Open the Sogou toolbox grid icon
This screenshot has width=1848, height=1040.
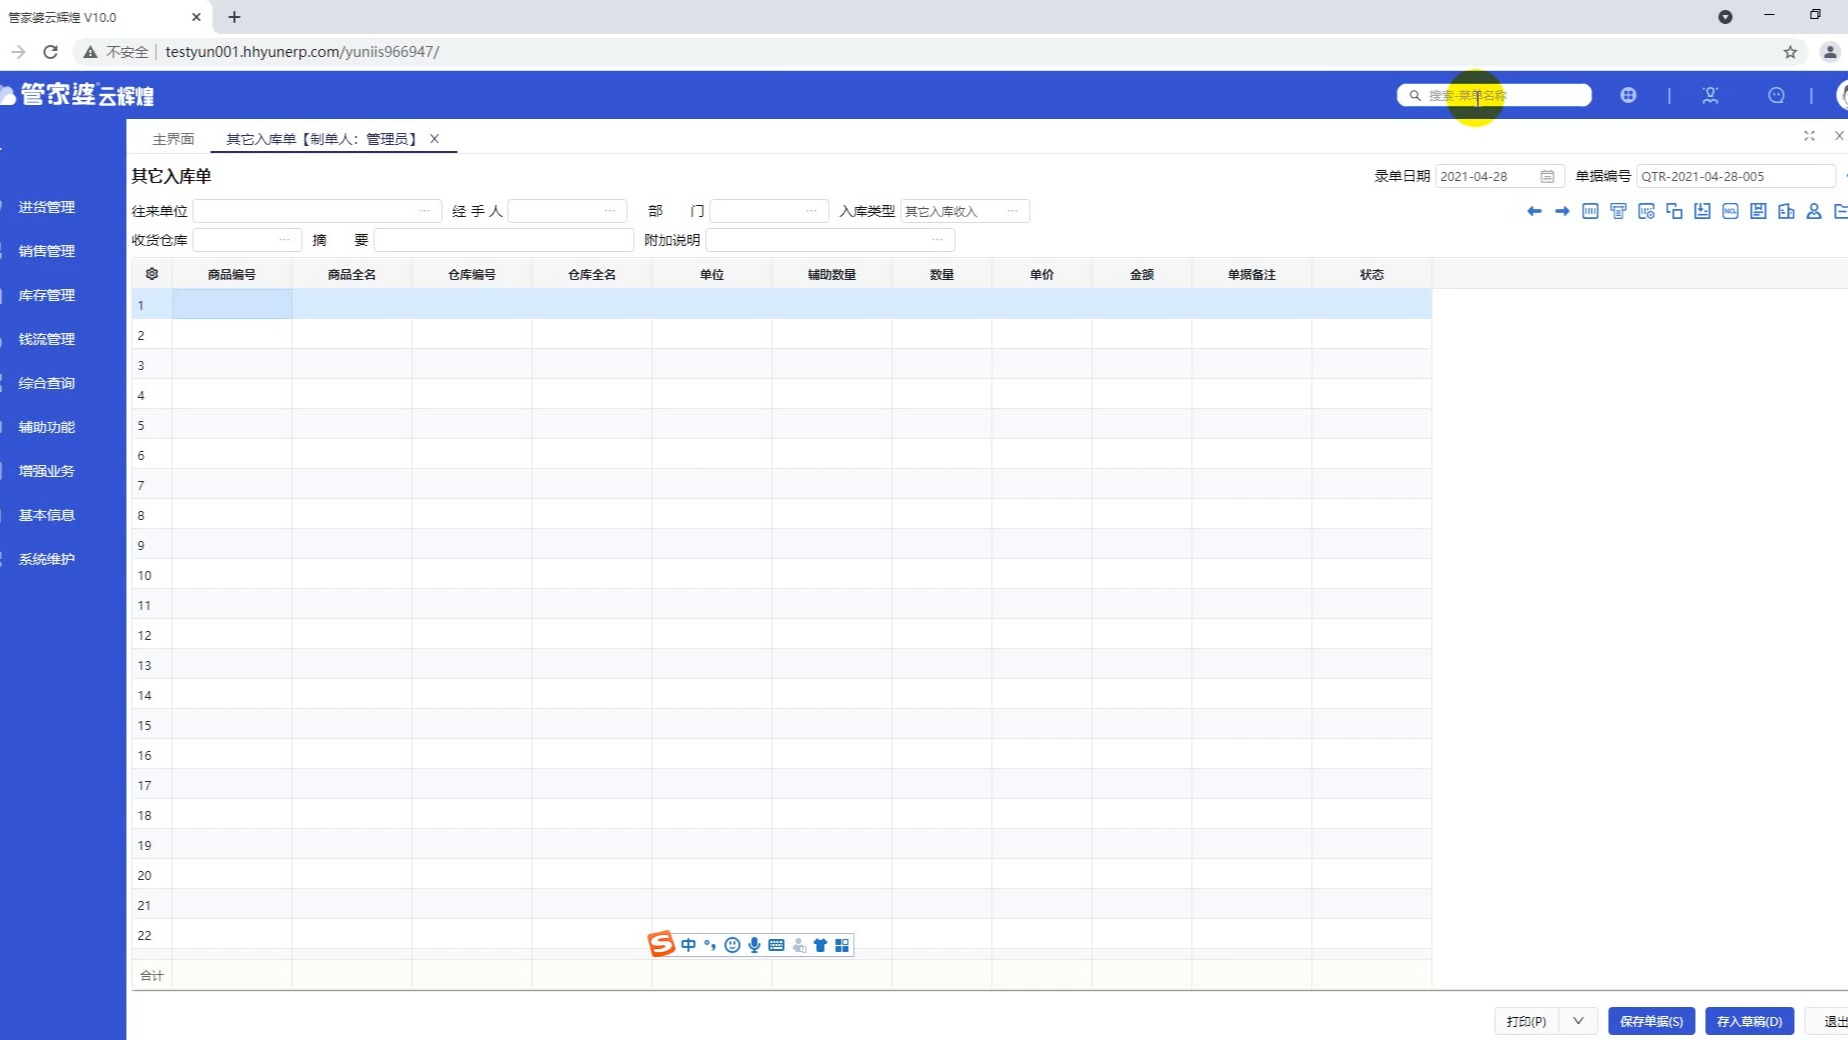coord(842,945)
